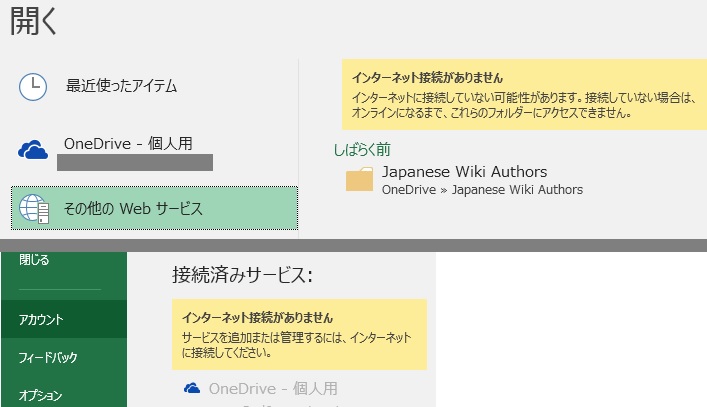Click the Japanese Wiki Authors folder icon
The width and height of the screenshot is (707, 407).
pyautogui.click(x=359, y=179)
